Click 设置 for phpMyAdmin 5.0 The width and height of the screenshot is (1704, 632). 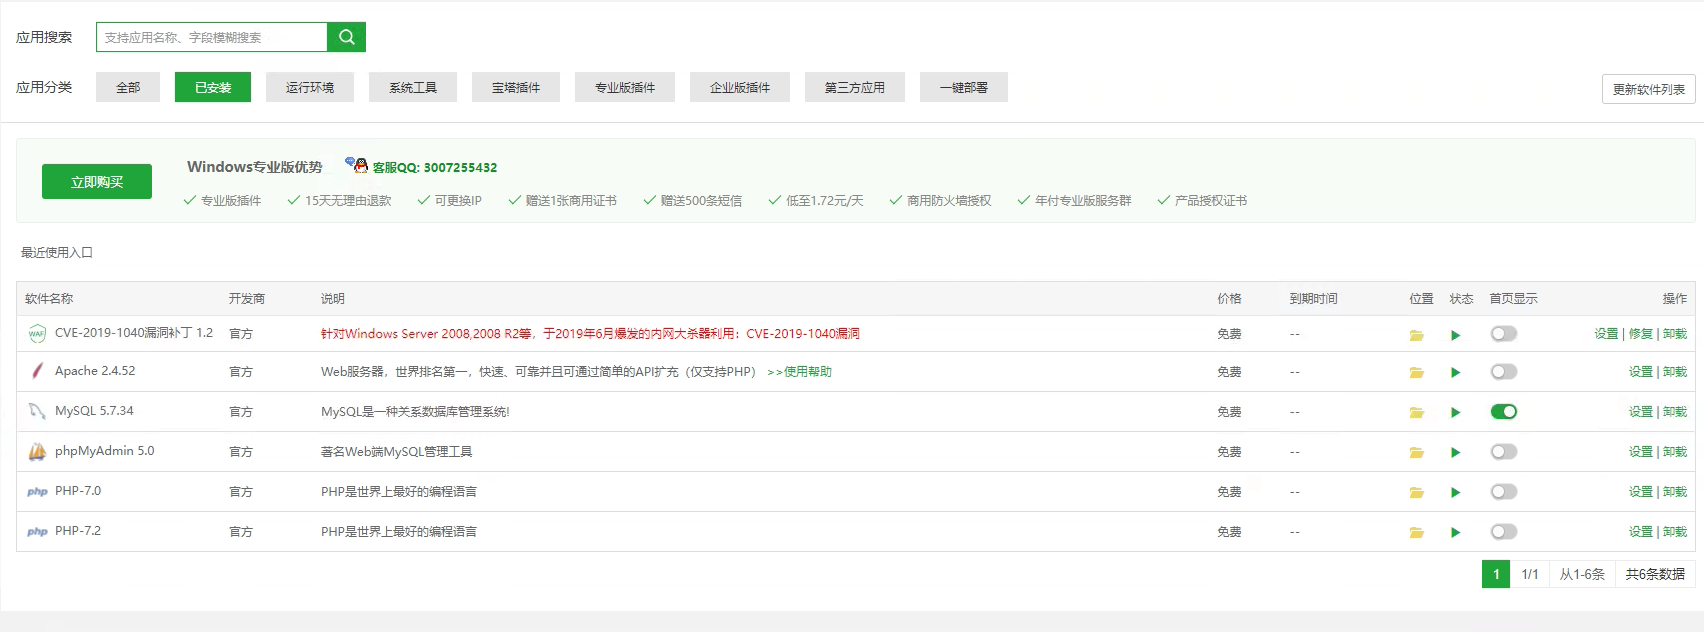pyautogui.click(x=1641, y=452)
